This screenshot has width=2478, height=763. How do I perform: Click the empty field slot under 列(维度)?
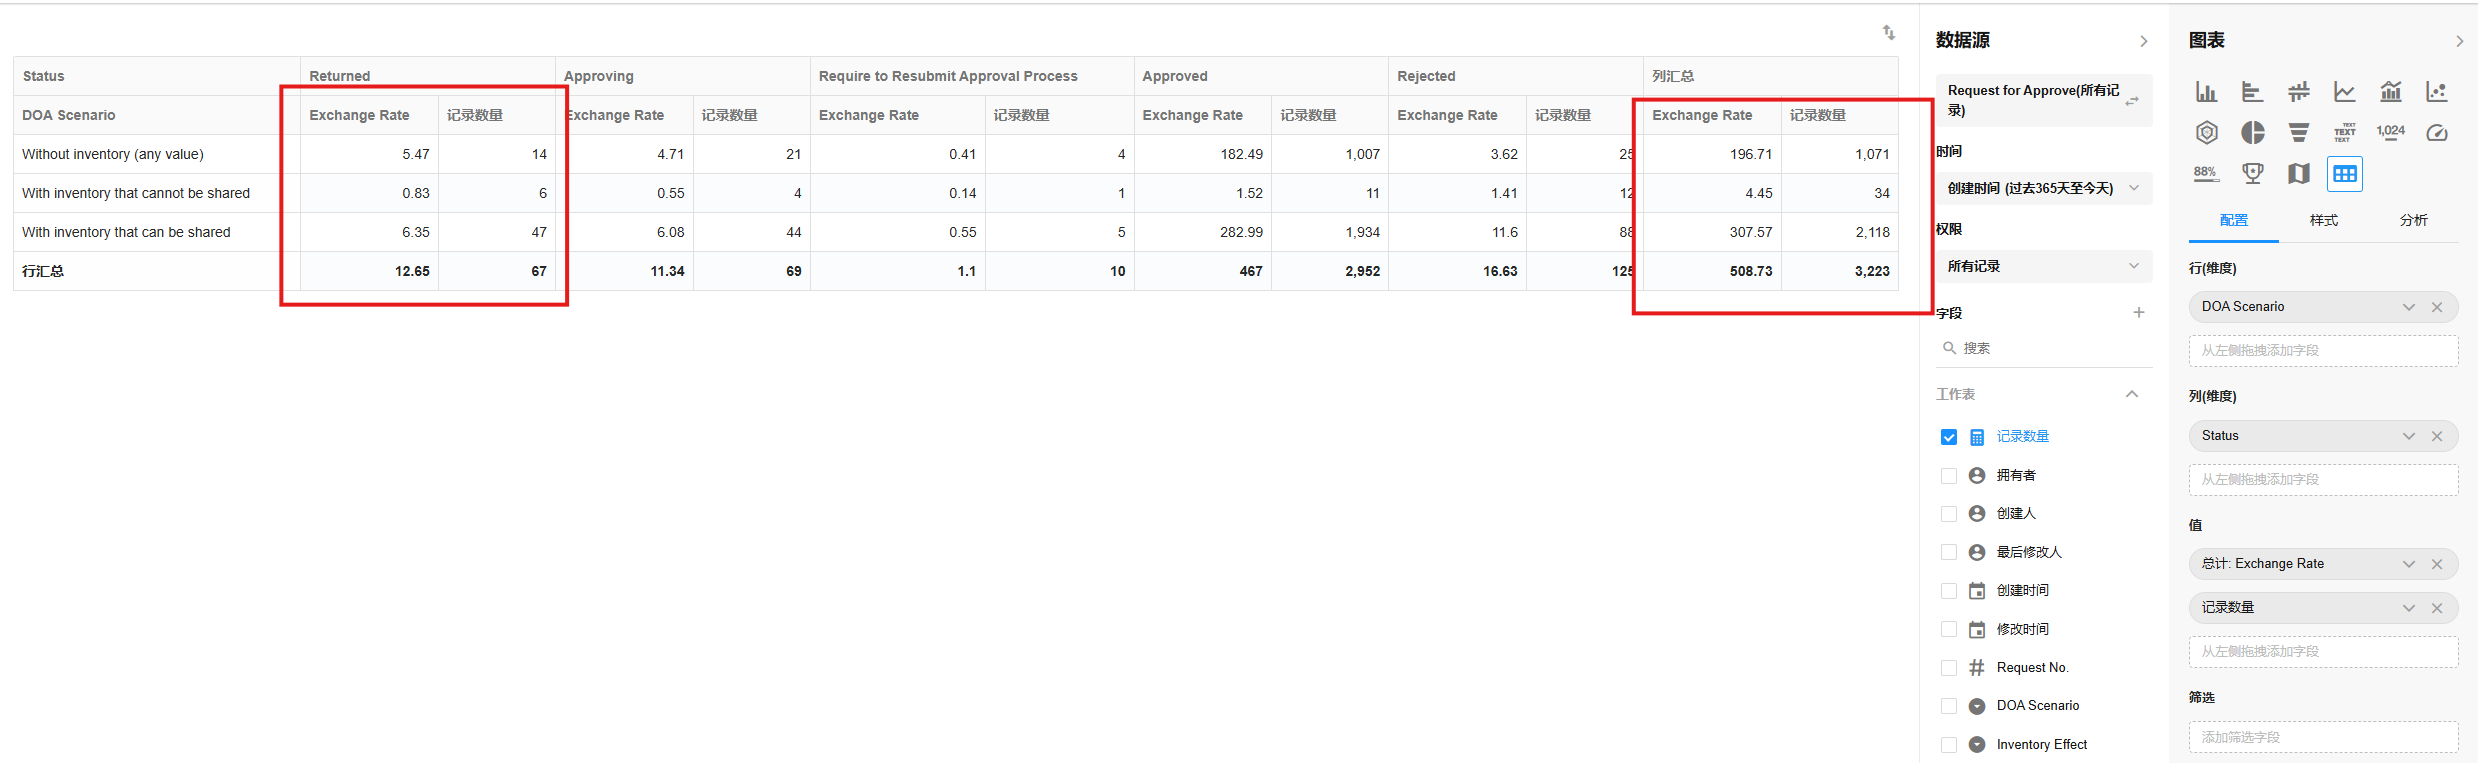[x=2324, y=480]
